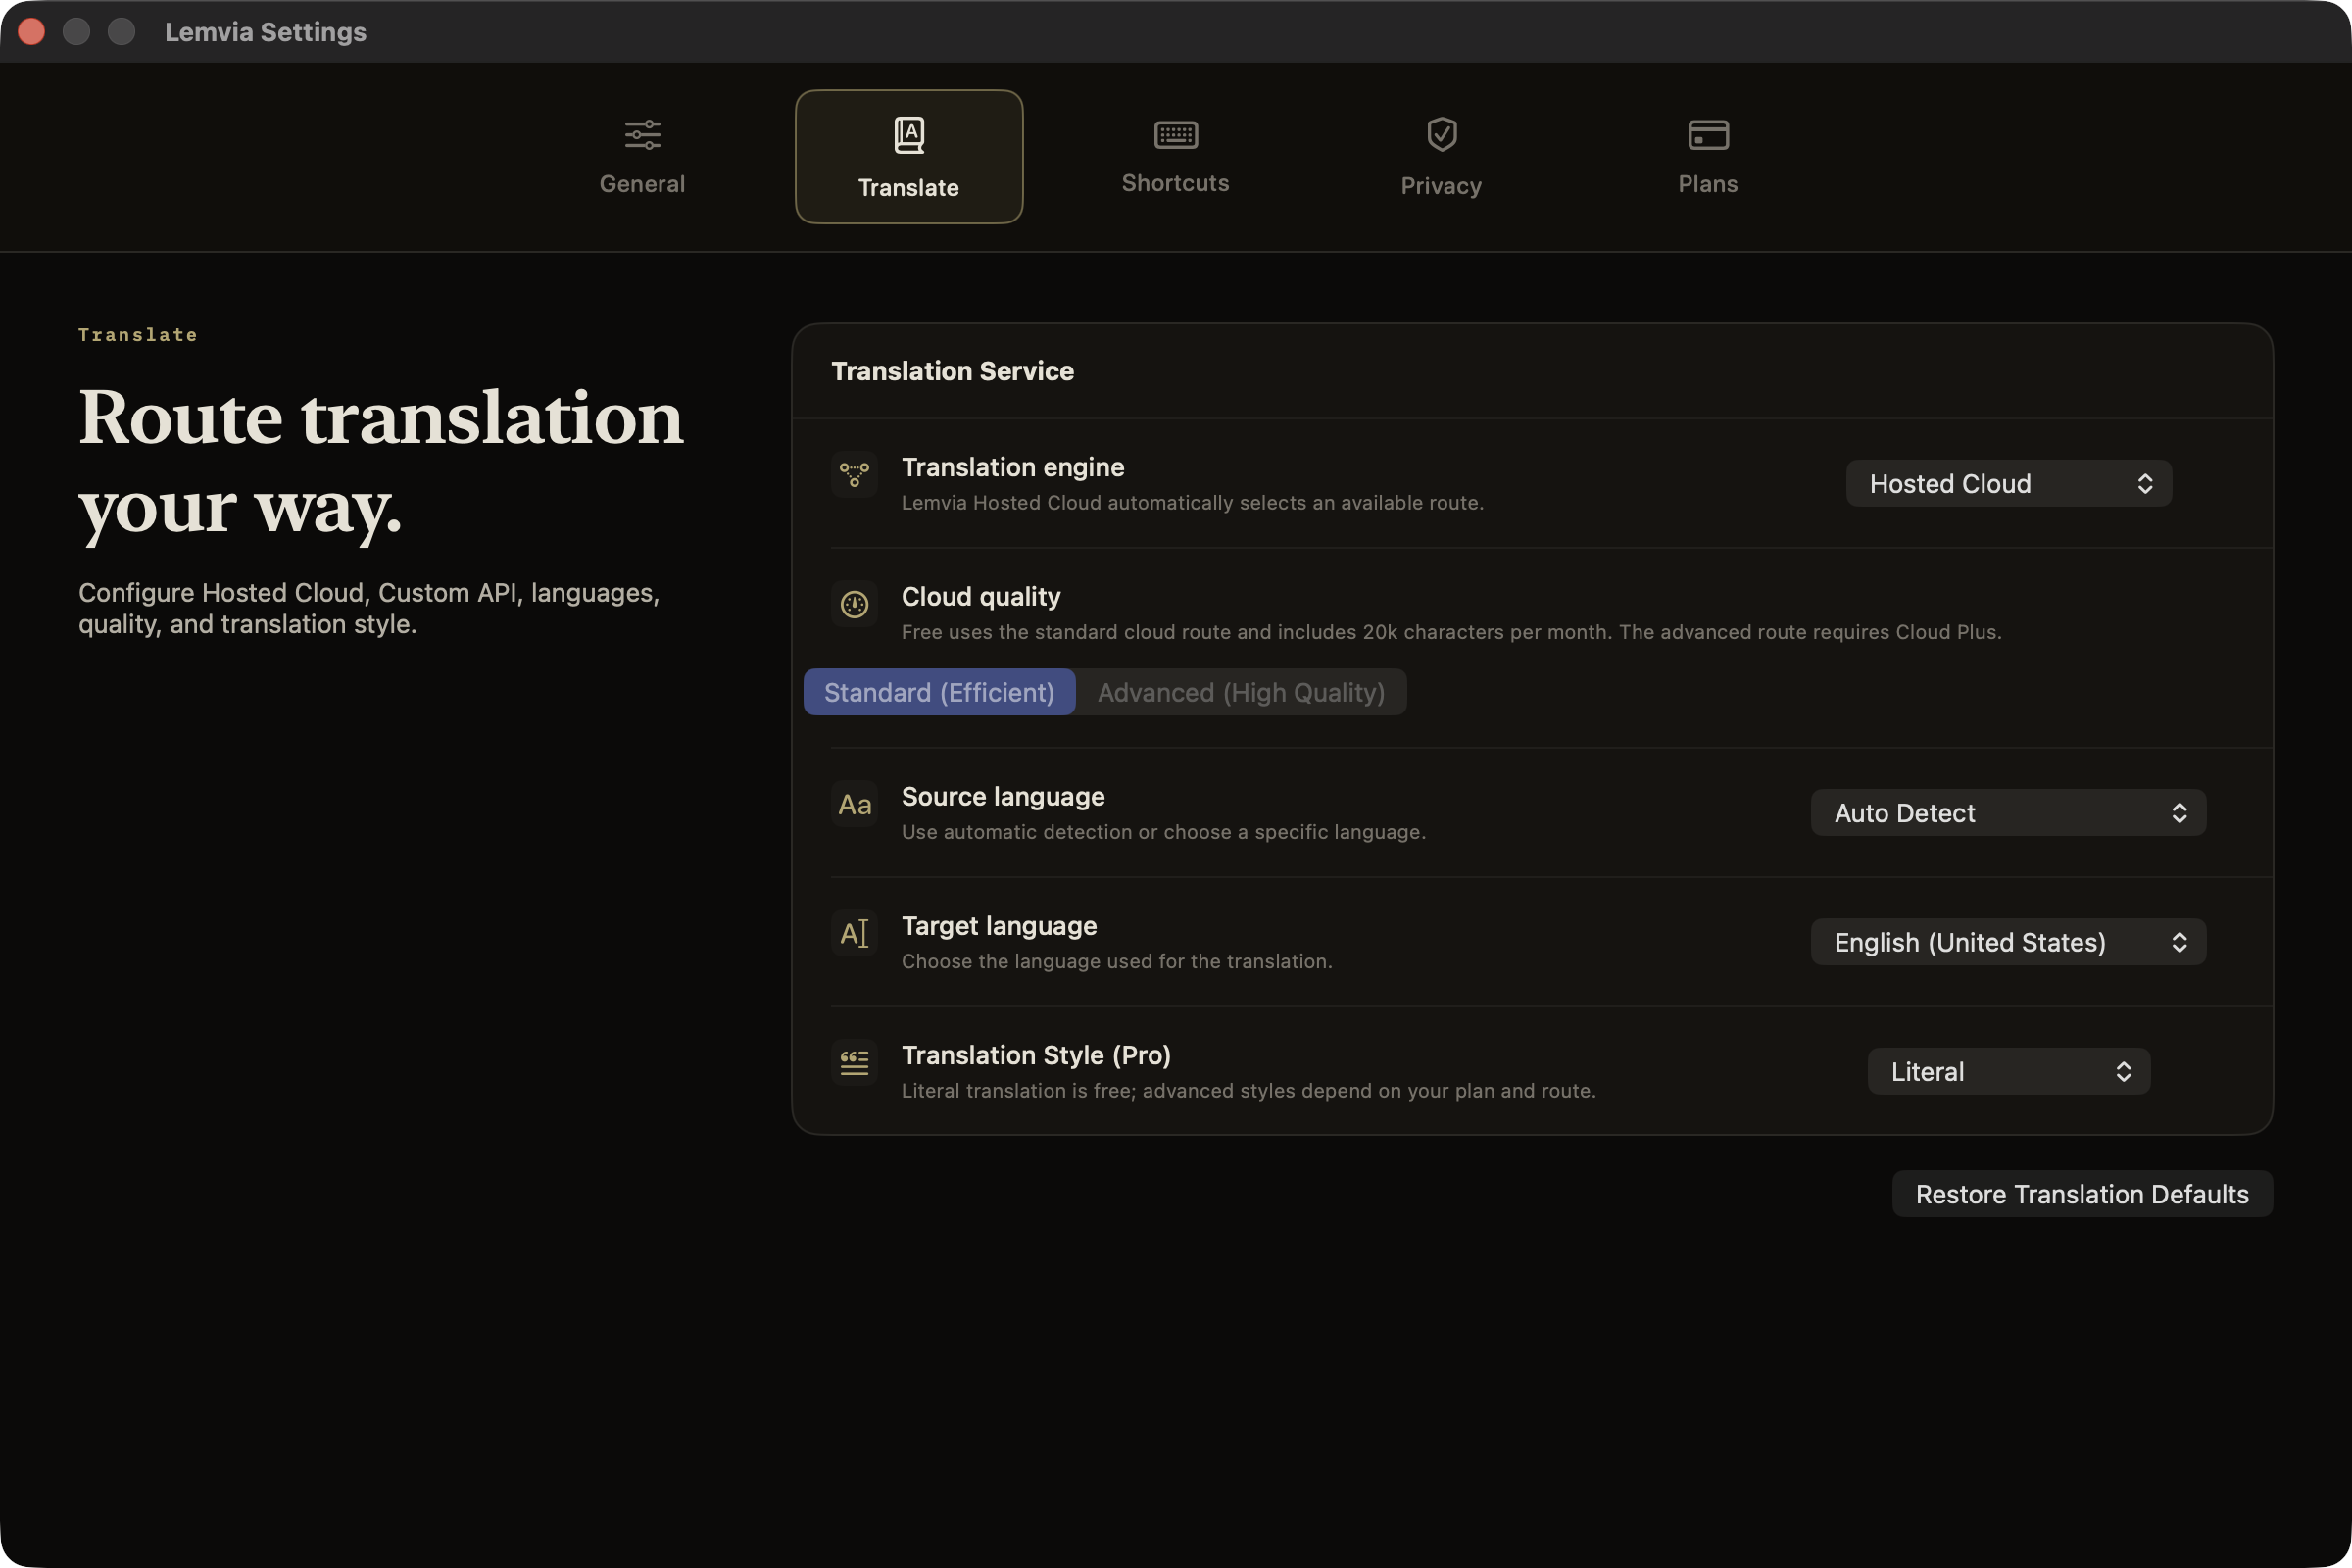Click the Cloud quality label
This screenshot has width=2352, height=1568.
981,596
